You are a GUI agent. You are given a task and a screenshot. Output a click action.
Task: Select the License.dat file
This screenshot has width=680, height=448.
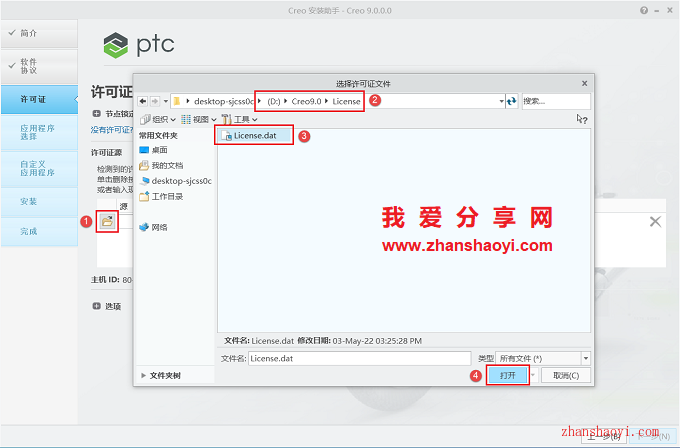[254, 136]
